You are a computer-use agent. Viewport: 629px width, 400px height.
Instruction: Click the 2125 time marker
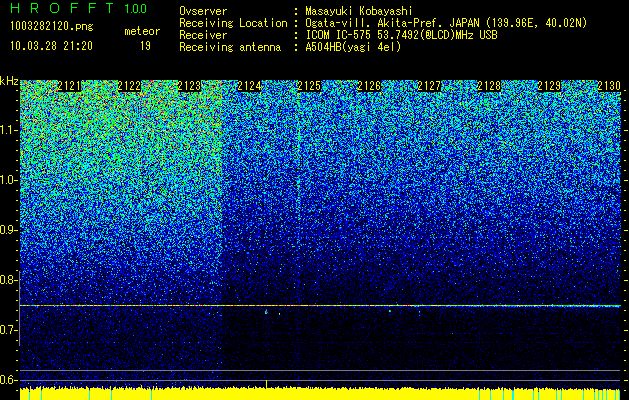click(309, 86)
